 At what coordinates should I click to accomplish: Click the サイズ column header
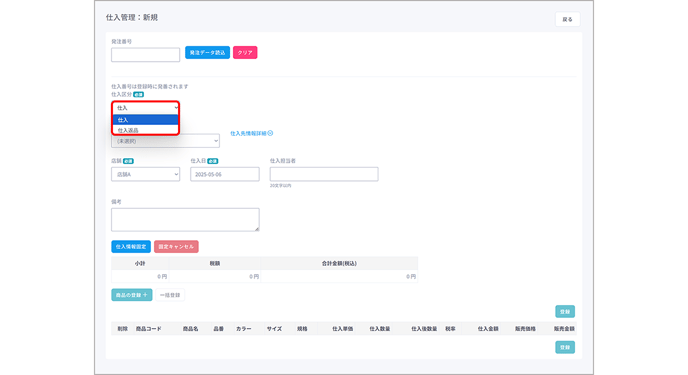[274, 329]
